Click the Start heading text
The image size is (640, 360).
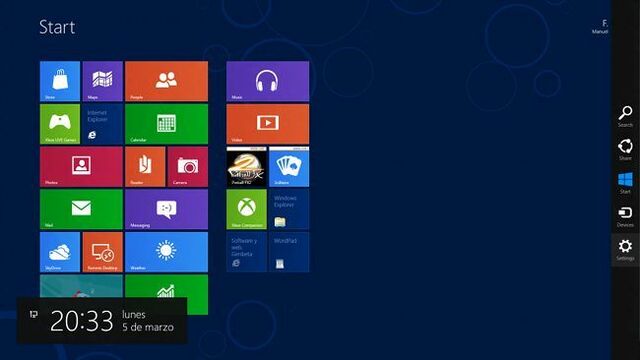pos(57,27)
